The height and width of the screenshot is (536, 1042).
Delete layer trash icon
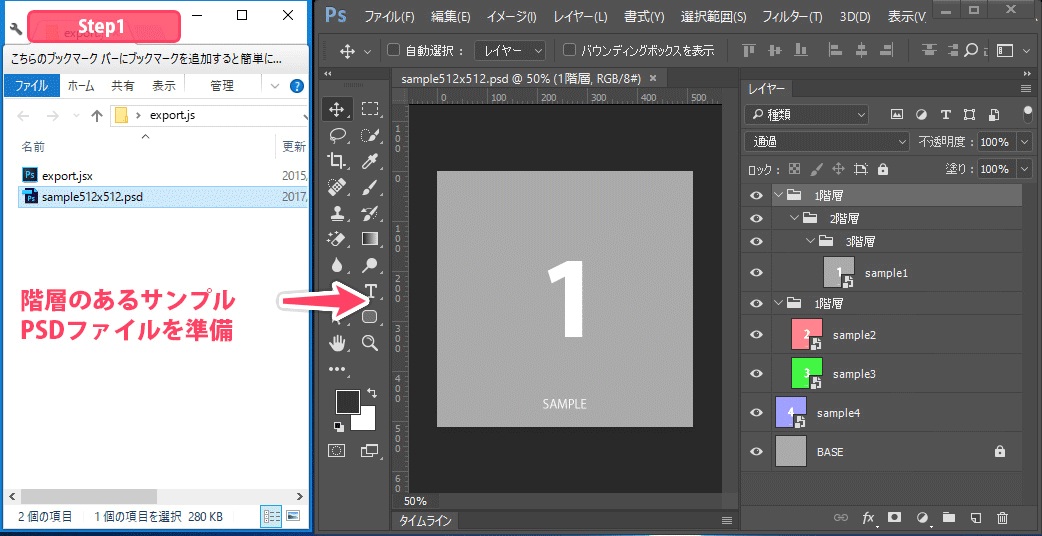tap(1003, 517)
